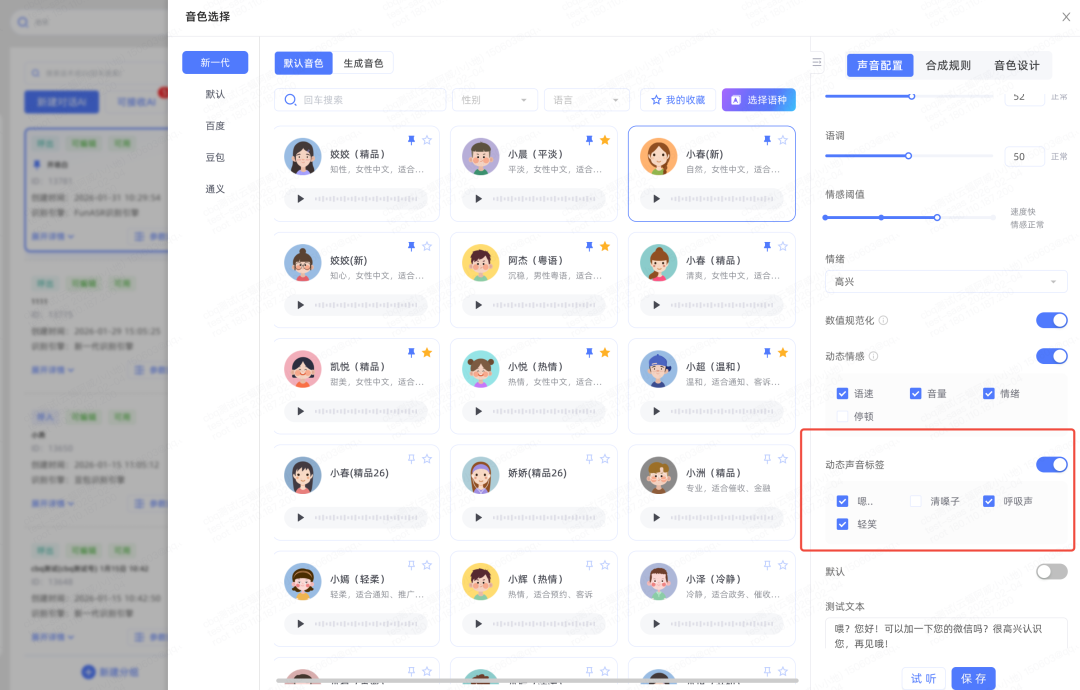Play the 小晨（平淡）voice sample
Screen dimensions: 1080x690
tap(479, 199)
